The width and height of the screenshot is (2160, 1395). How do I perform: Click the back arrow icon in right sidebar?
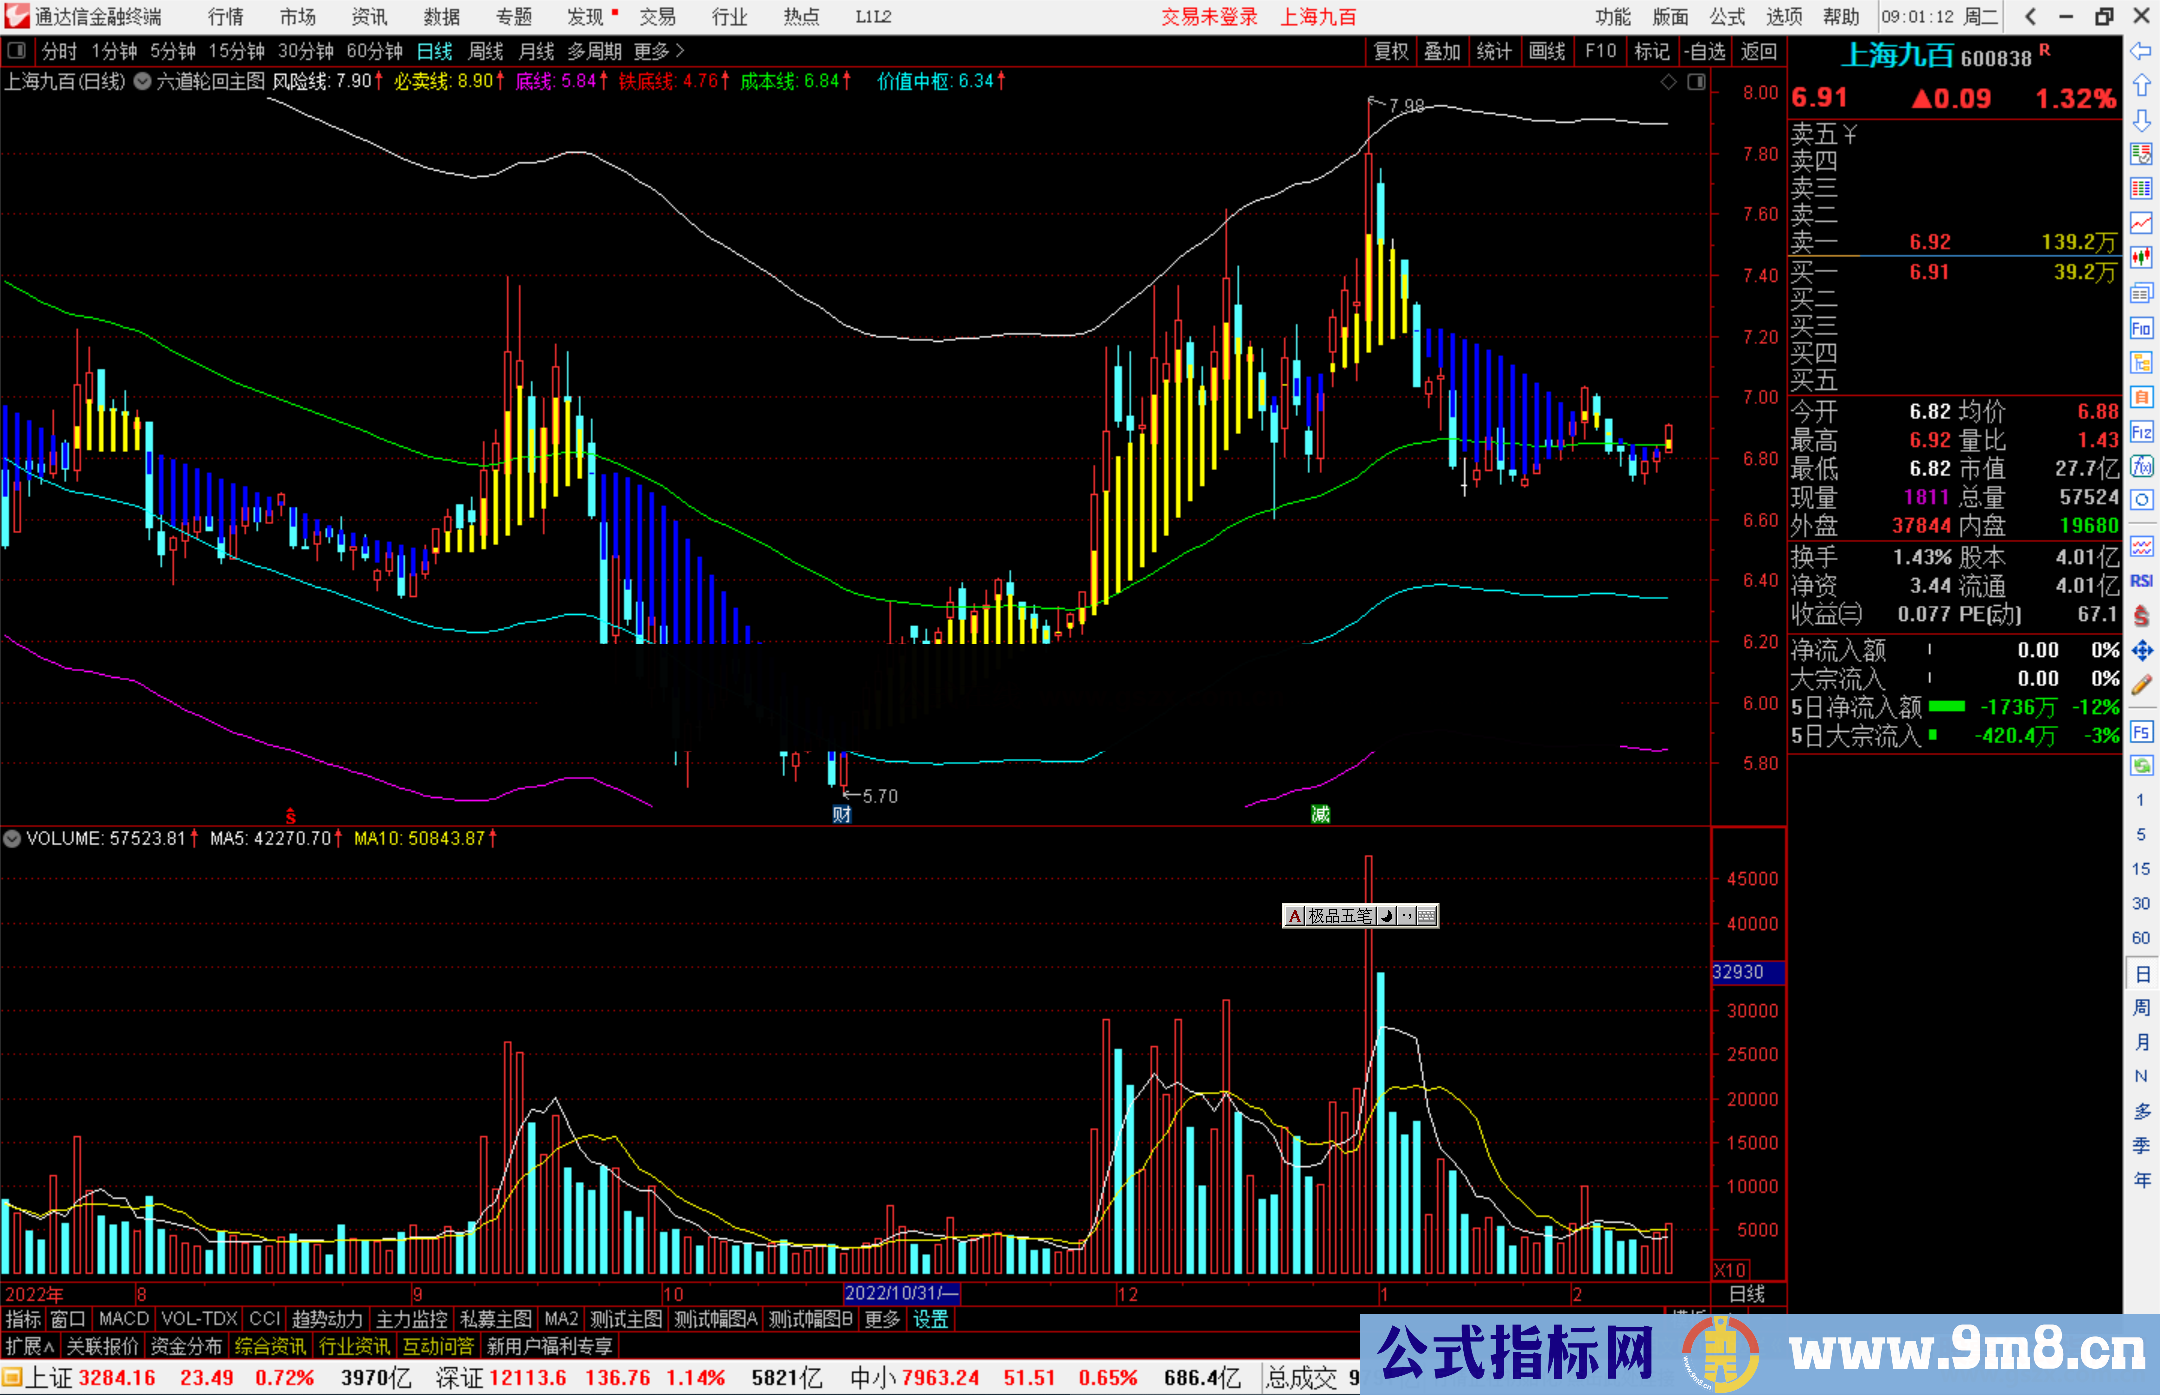coord(2141,51)
